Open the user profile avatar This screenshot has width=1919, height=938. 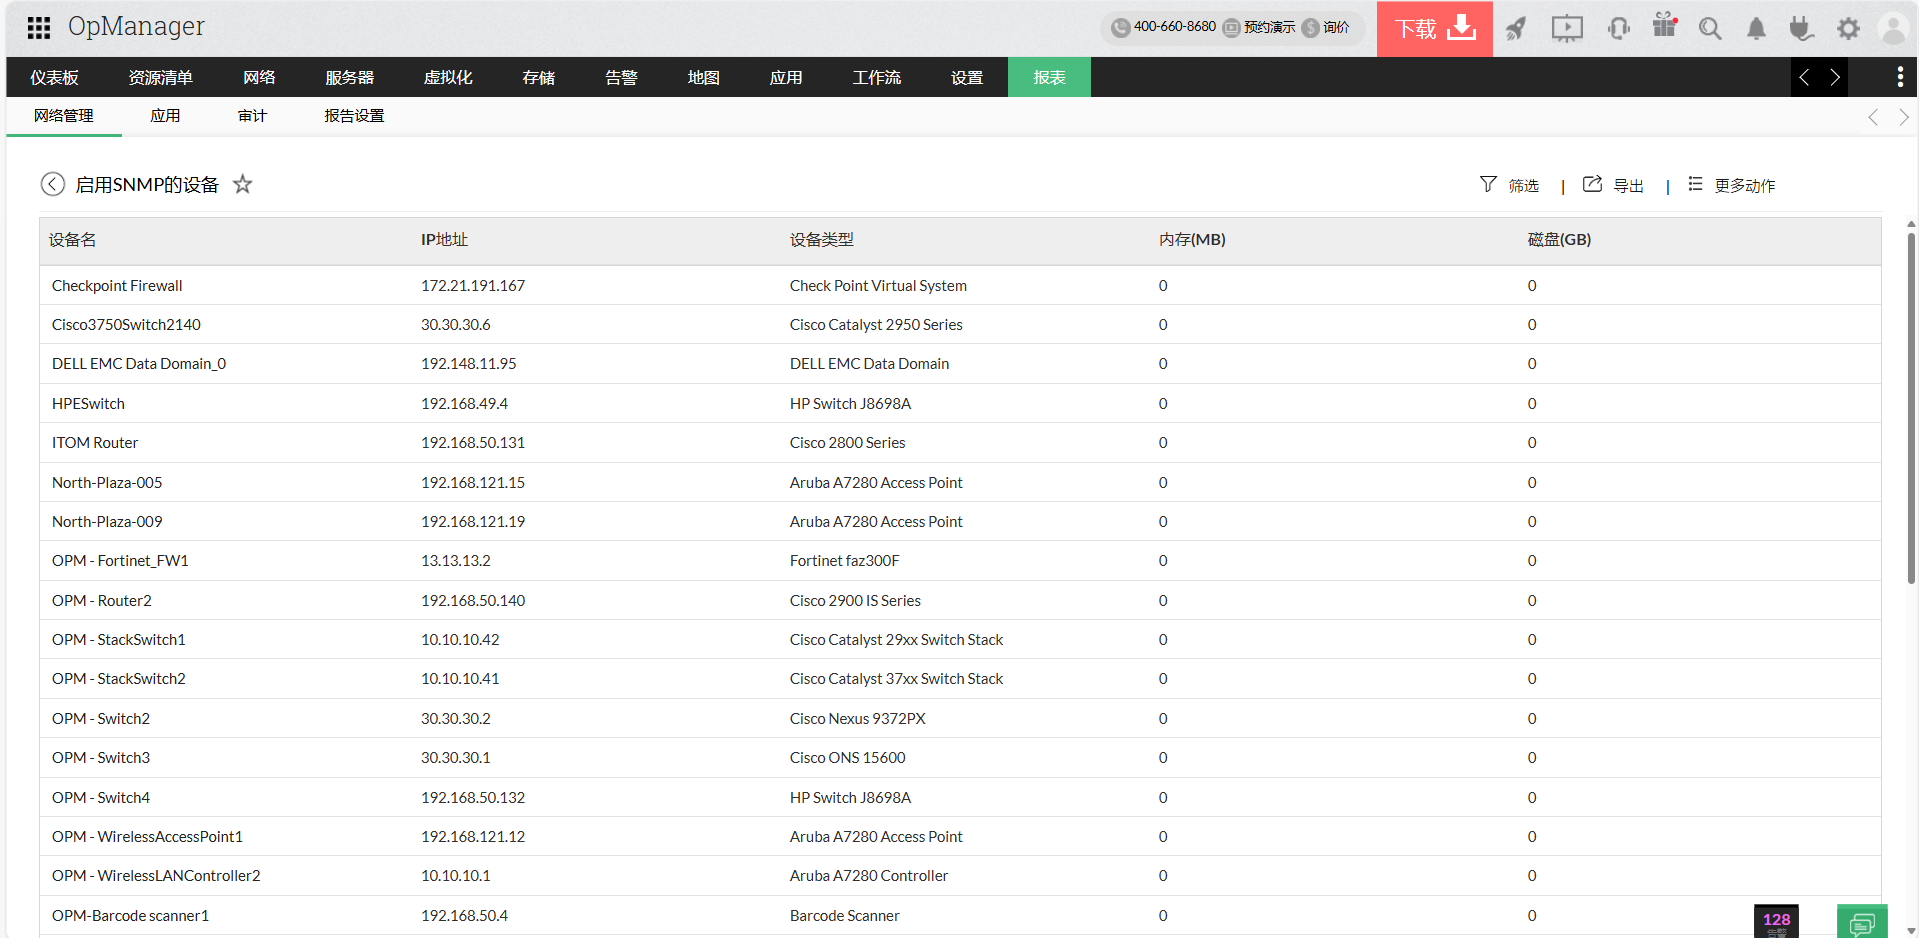click(x=1893, y=29)
